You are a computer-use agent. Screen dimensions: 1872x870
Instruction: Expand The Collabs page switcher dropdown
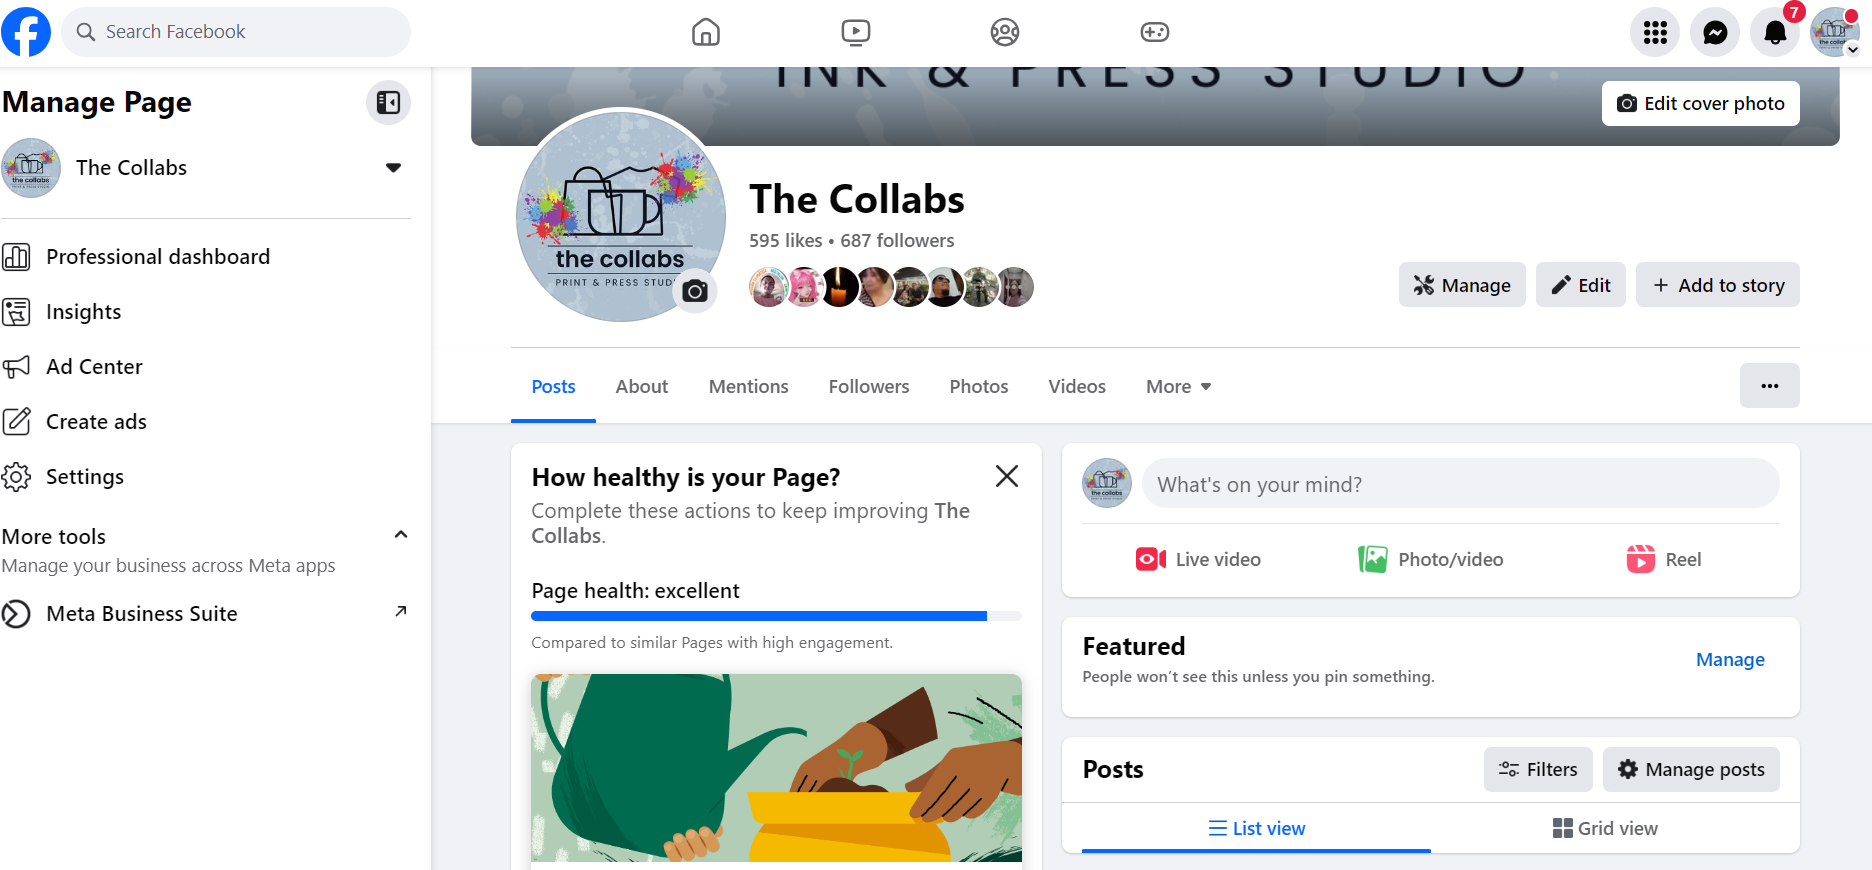pos(393,168)
